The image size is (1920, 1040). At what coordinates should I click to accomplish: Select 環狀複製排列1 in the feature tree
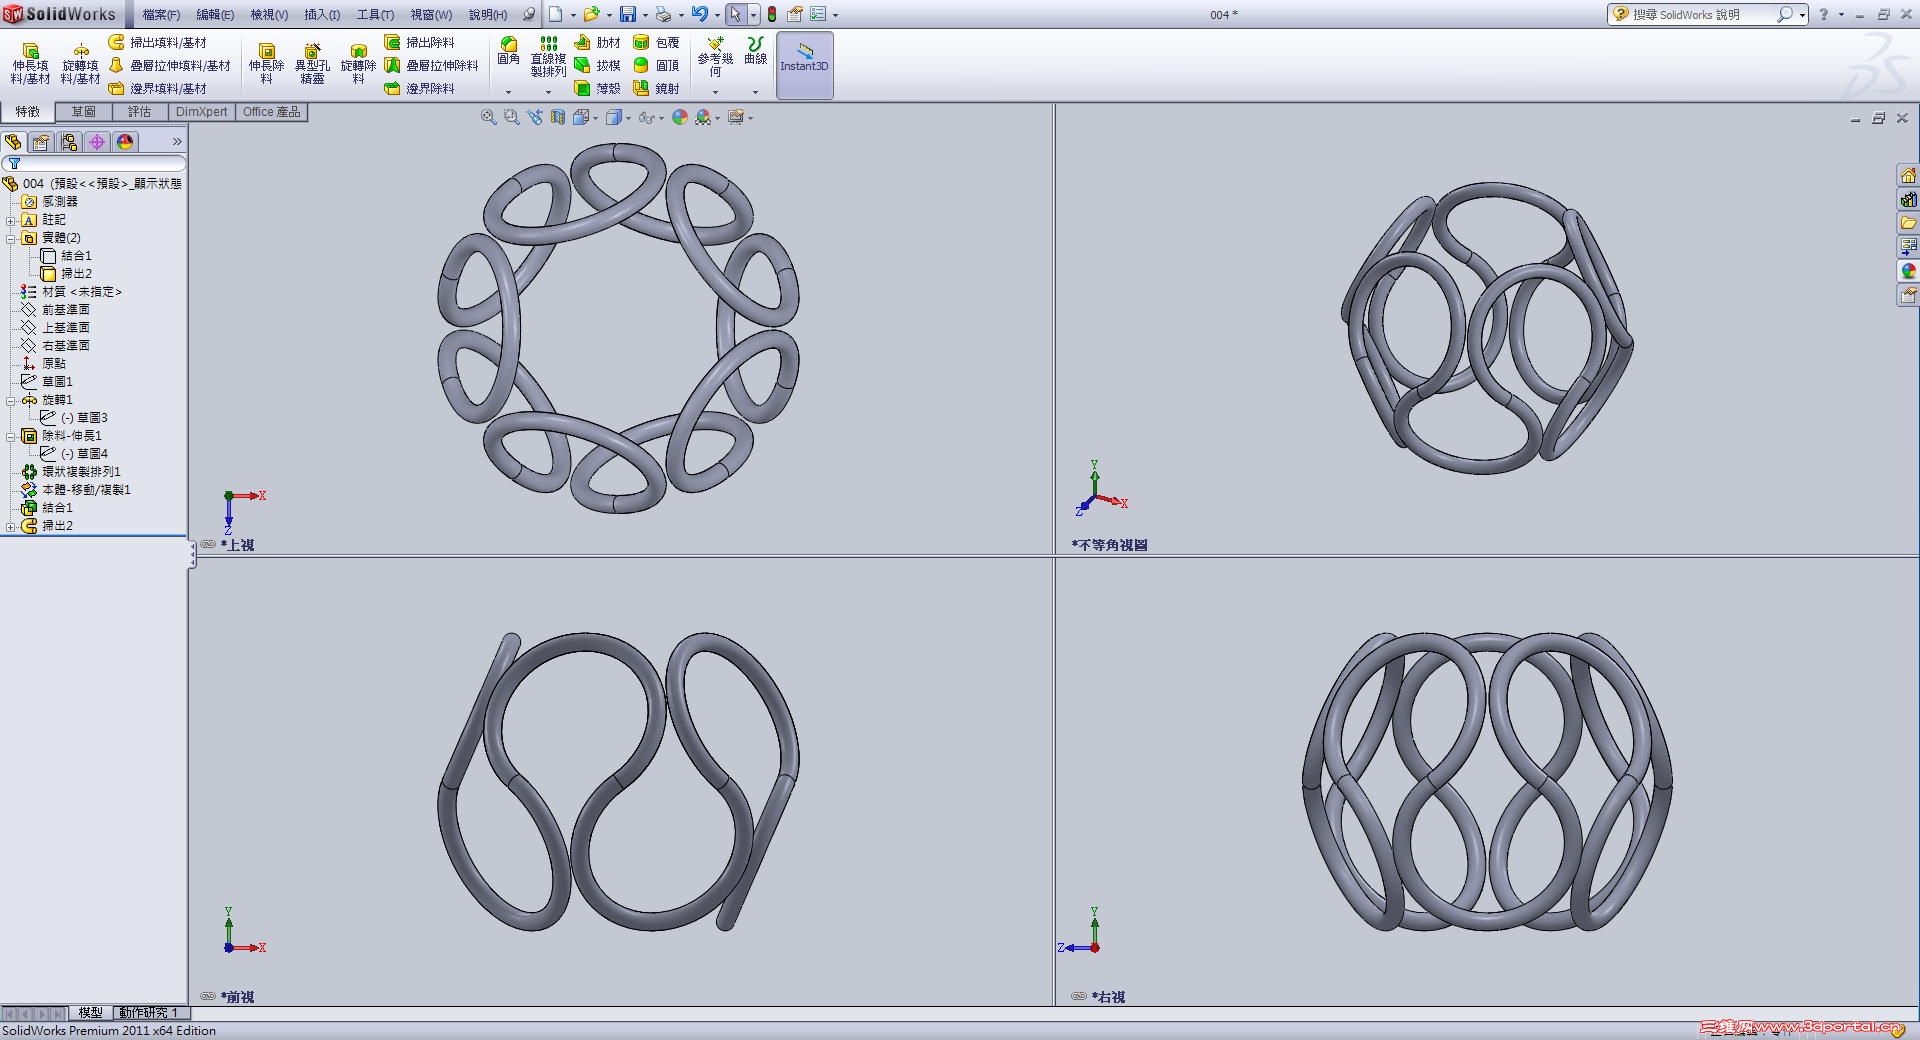pyautogui.click(x=81, y=472)
